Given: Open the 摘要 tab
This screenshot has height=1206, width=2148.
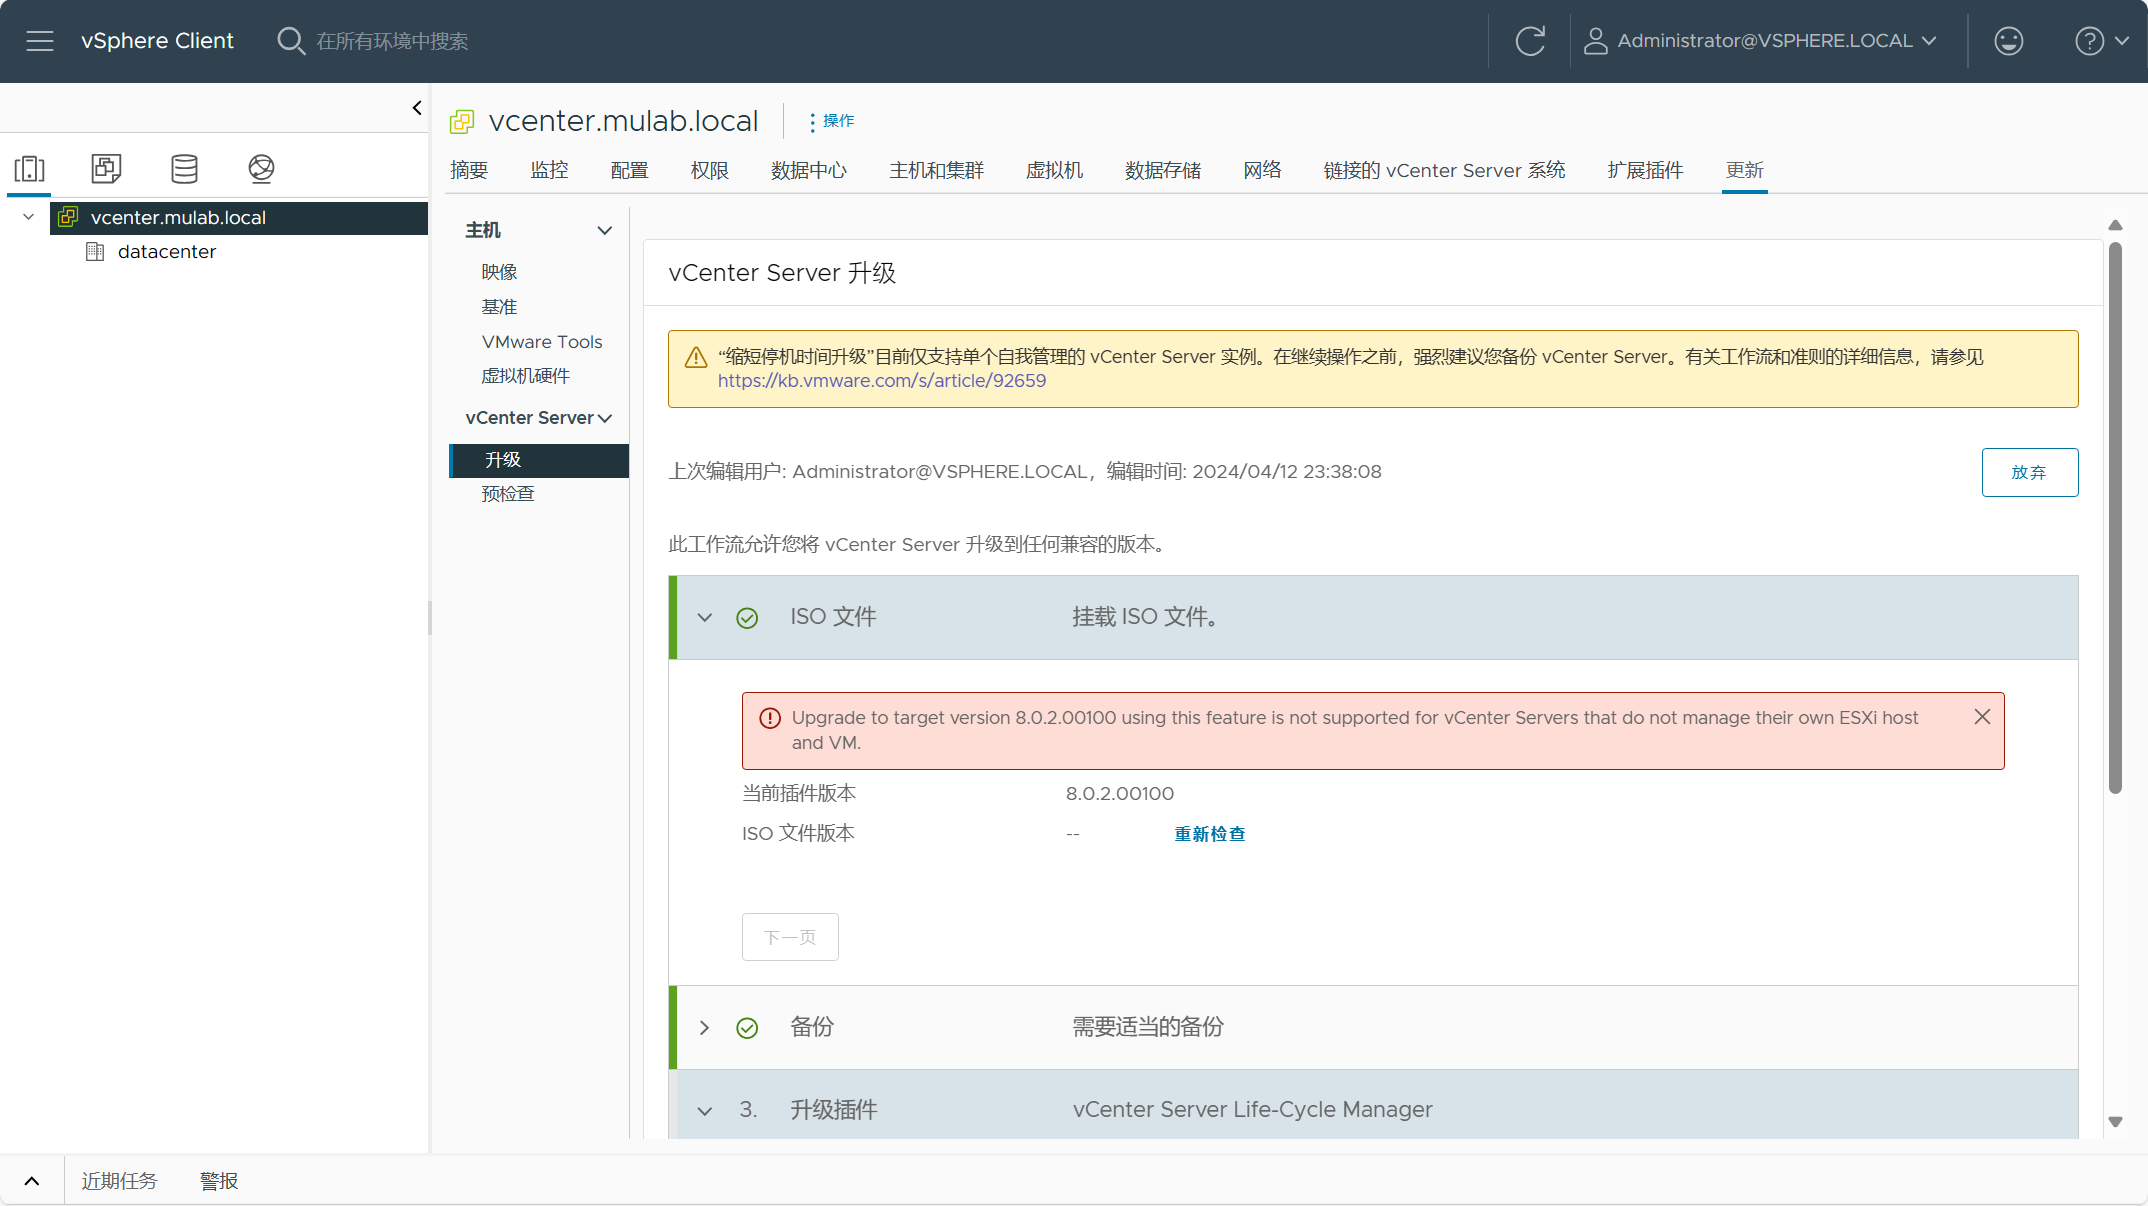Looking at the screenshot, I should pyautogui.click(x=469, y=171).
